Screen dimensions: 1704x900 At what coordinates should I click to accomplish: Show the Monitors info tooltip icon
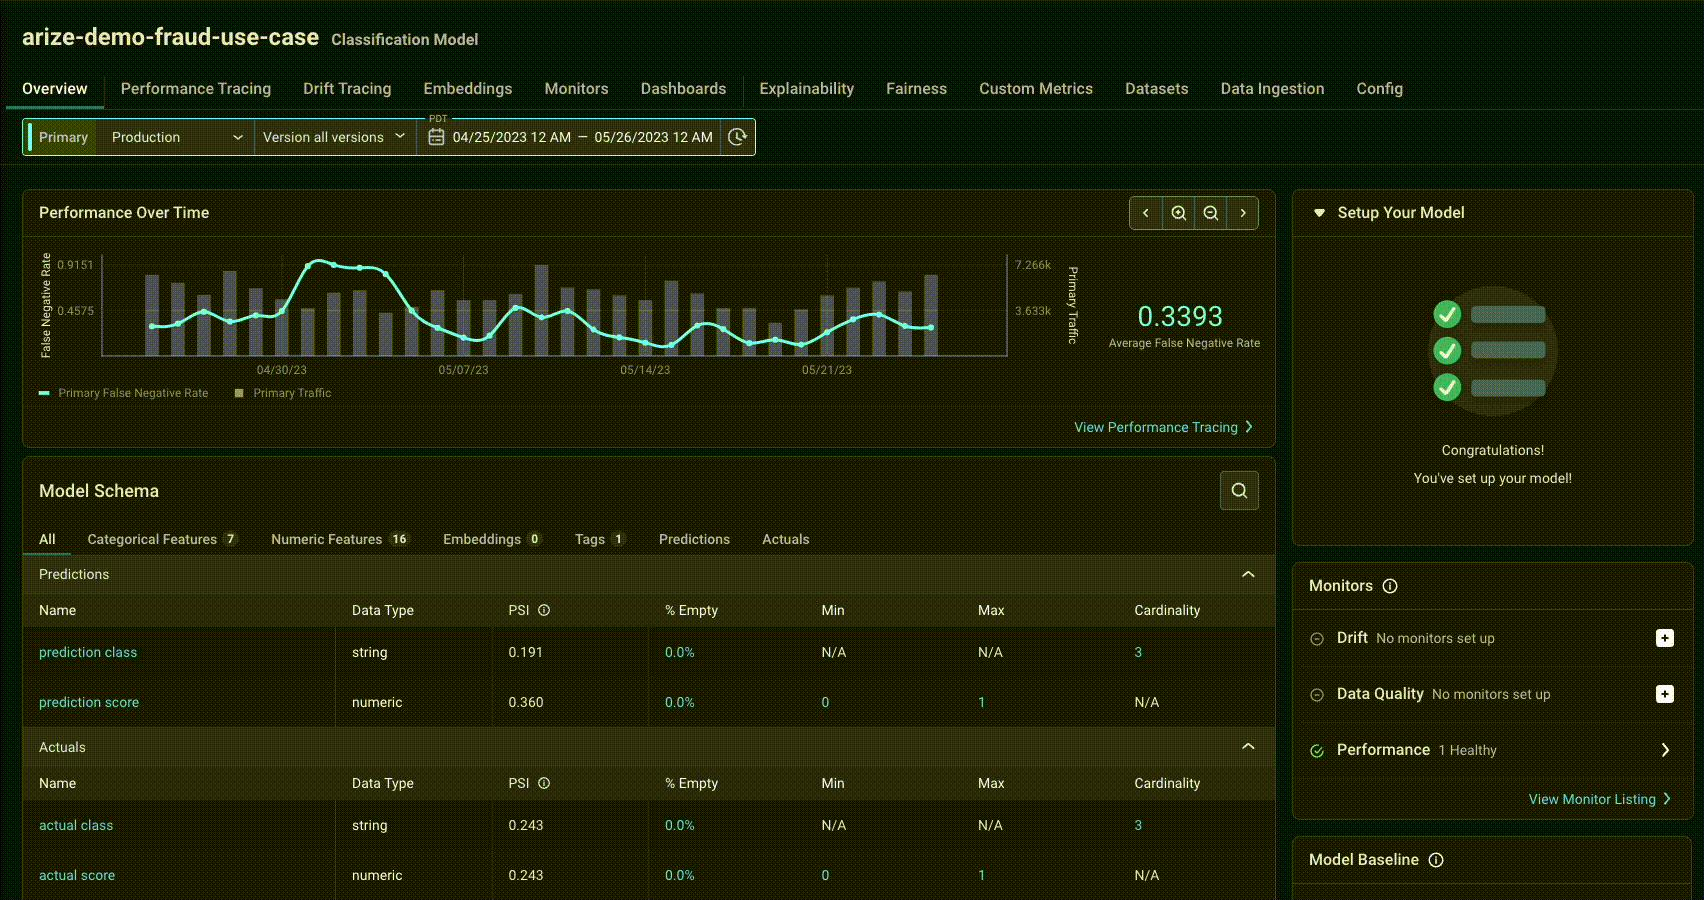point(1390,586)
